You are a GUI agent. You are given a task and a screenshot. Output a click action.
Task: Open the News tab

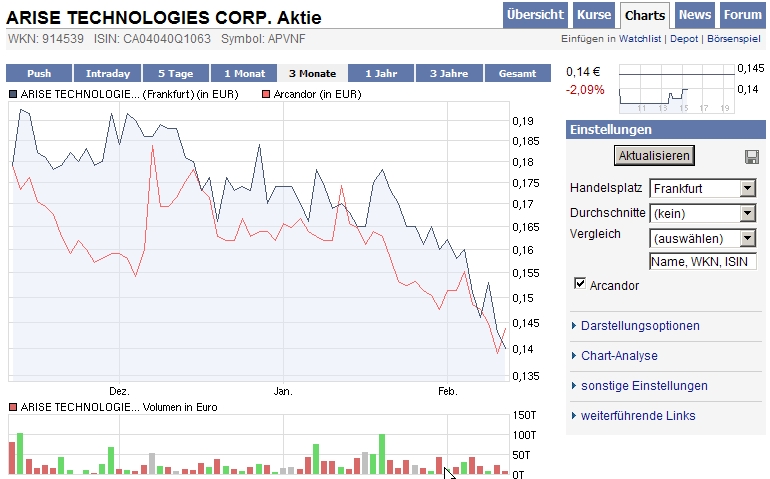[695, 15]
